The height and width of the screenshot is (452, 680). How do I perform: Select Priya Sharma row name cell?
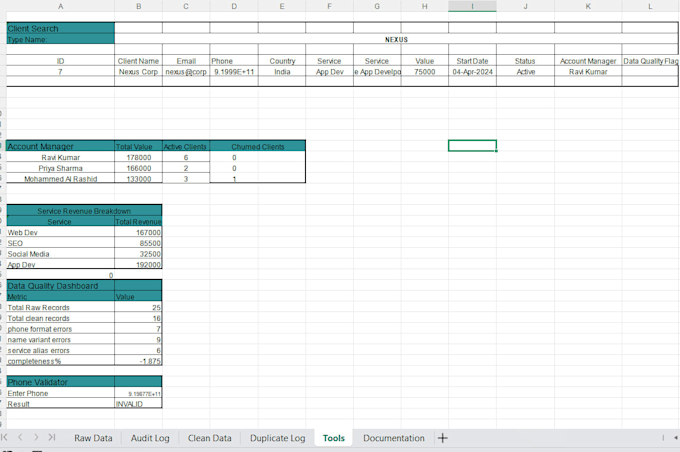point(60,168)
